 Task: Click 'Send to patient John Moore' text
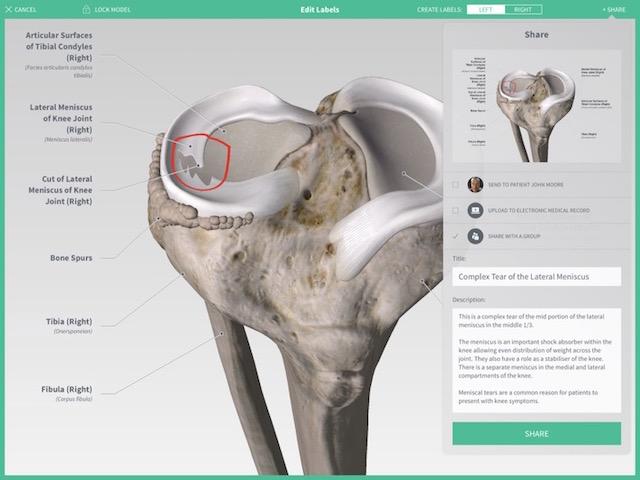[x=526, y=185]
